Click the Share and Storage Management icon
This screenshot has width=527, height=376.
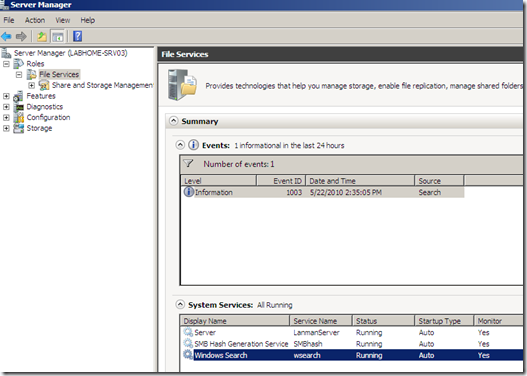(x=44, y=85)
